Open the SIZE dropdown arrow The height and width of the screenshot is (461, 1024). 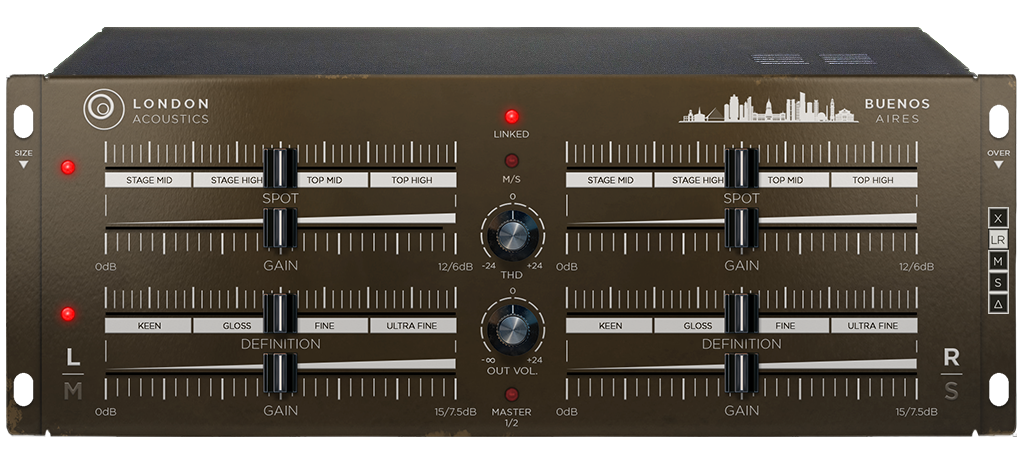[x=23, y=165]
